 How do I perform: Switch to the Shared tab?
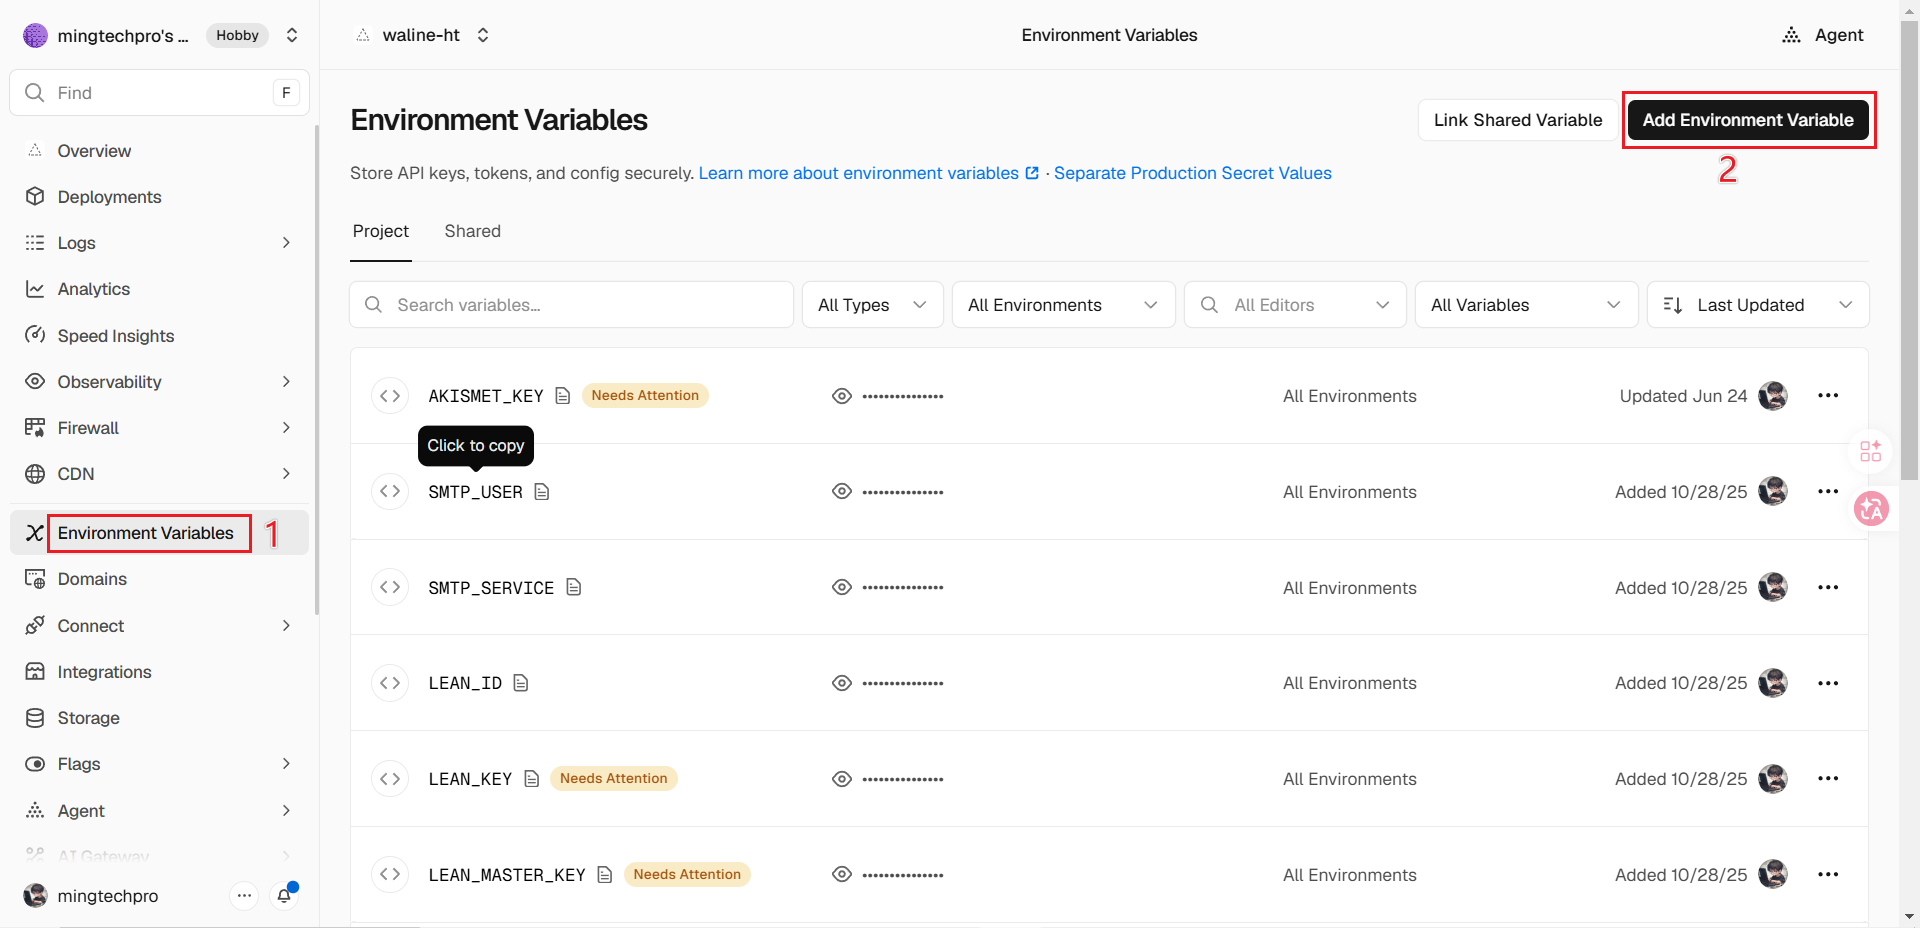(473, 231)
